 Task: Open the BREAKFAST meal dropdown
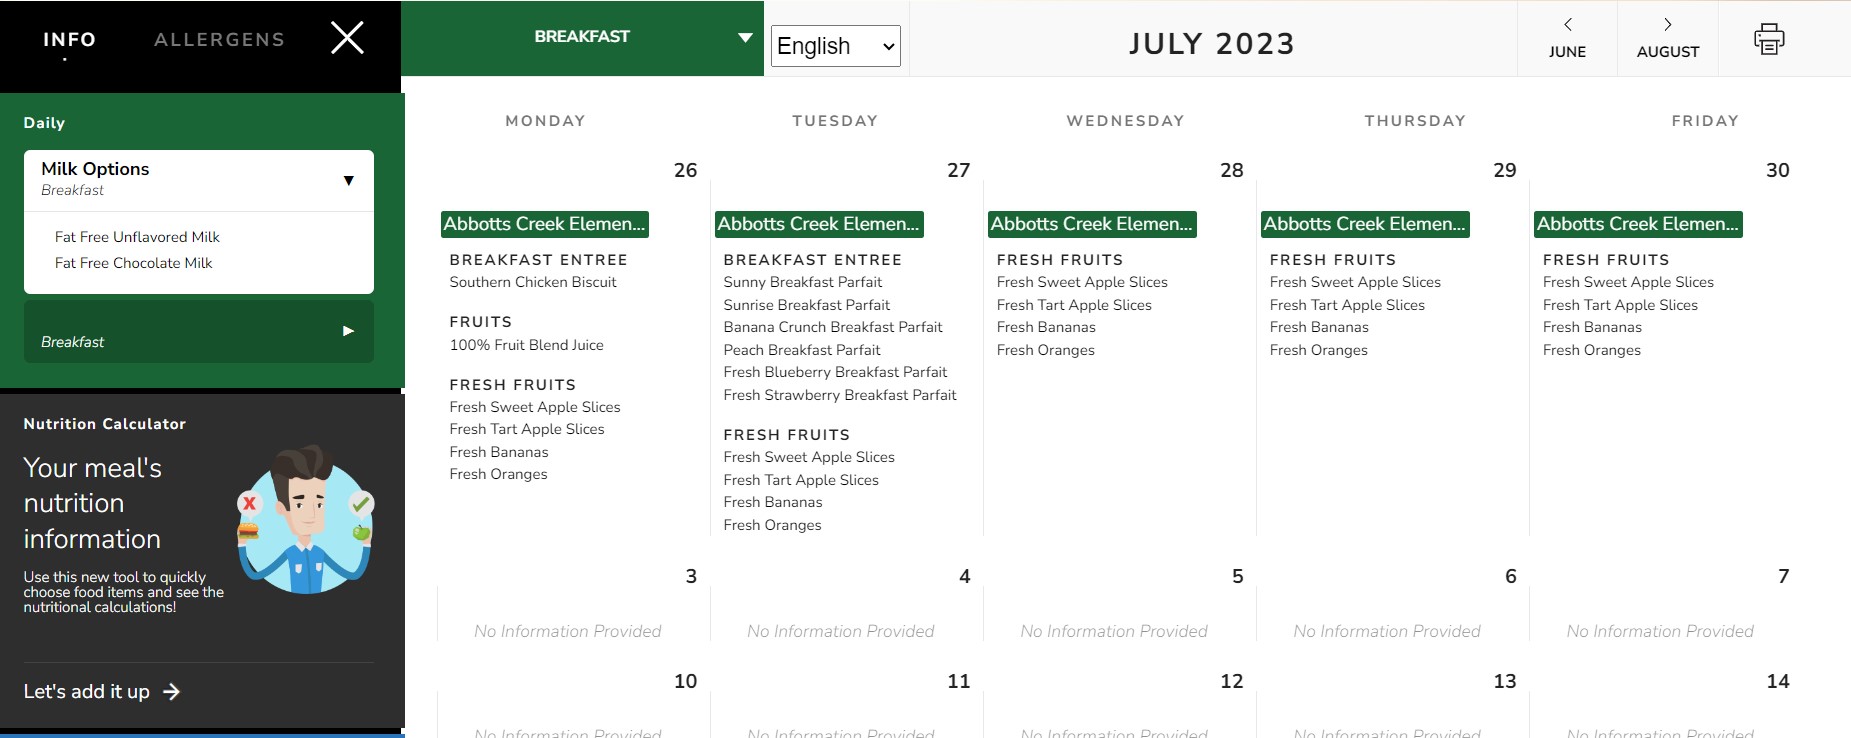pyautogui.click(x=582, y=37)
